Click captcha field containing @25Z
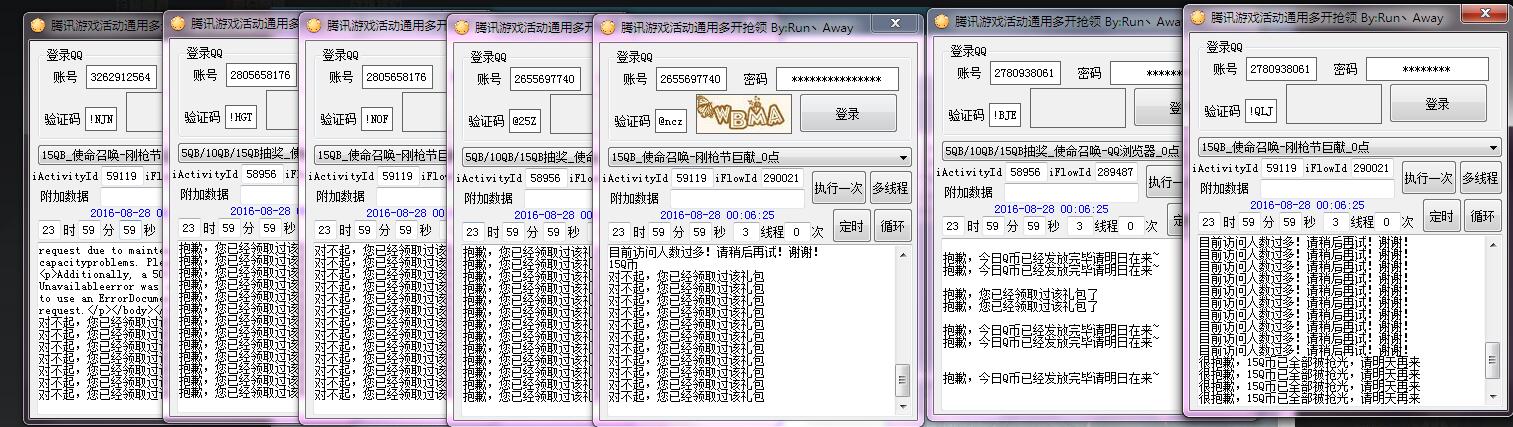The height and width of the screenshot is (427, 1513). 525,120
